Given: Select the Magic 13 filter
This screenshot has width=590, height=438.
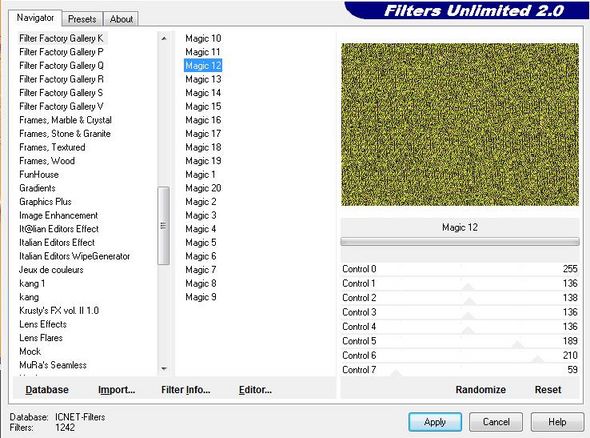Looking at the screenshot, I should pos(203,79).
